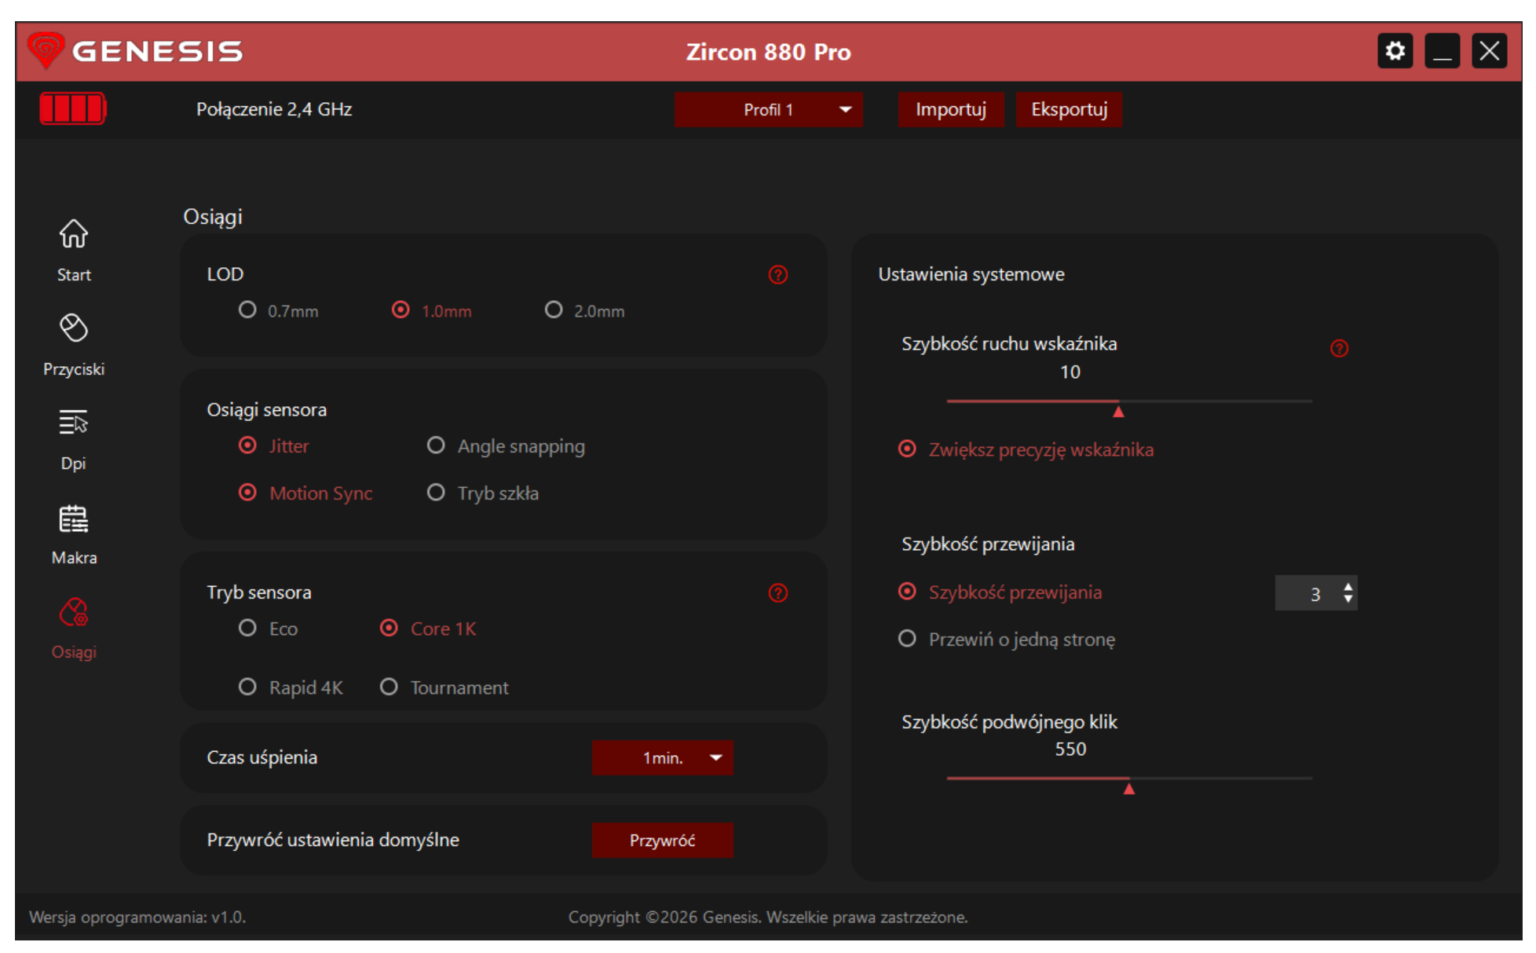Viewport: 1536px width, 953px height.
Task: Adjust Szybkość podwójnego klik slider
Action: (1129, 788)
